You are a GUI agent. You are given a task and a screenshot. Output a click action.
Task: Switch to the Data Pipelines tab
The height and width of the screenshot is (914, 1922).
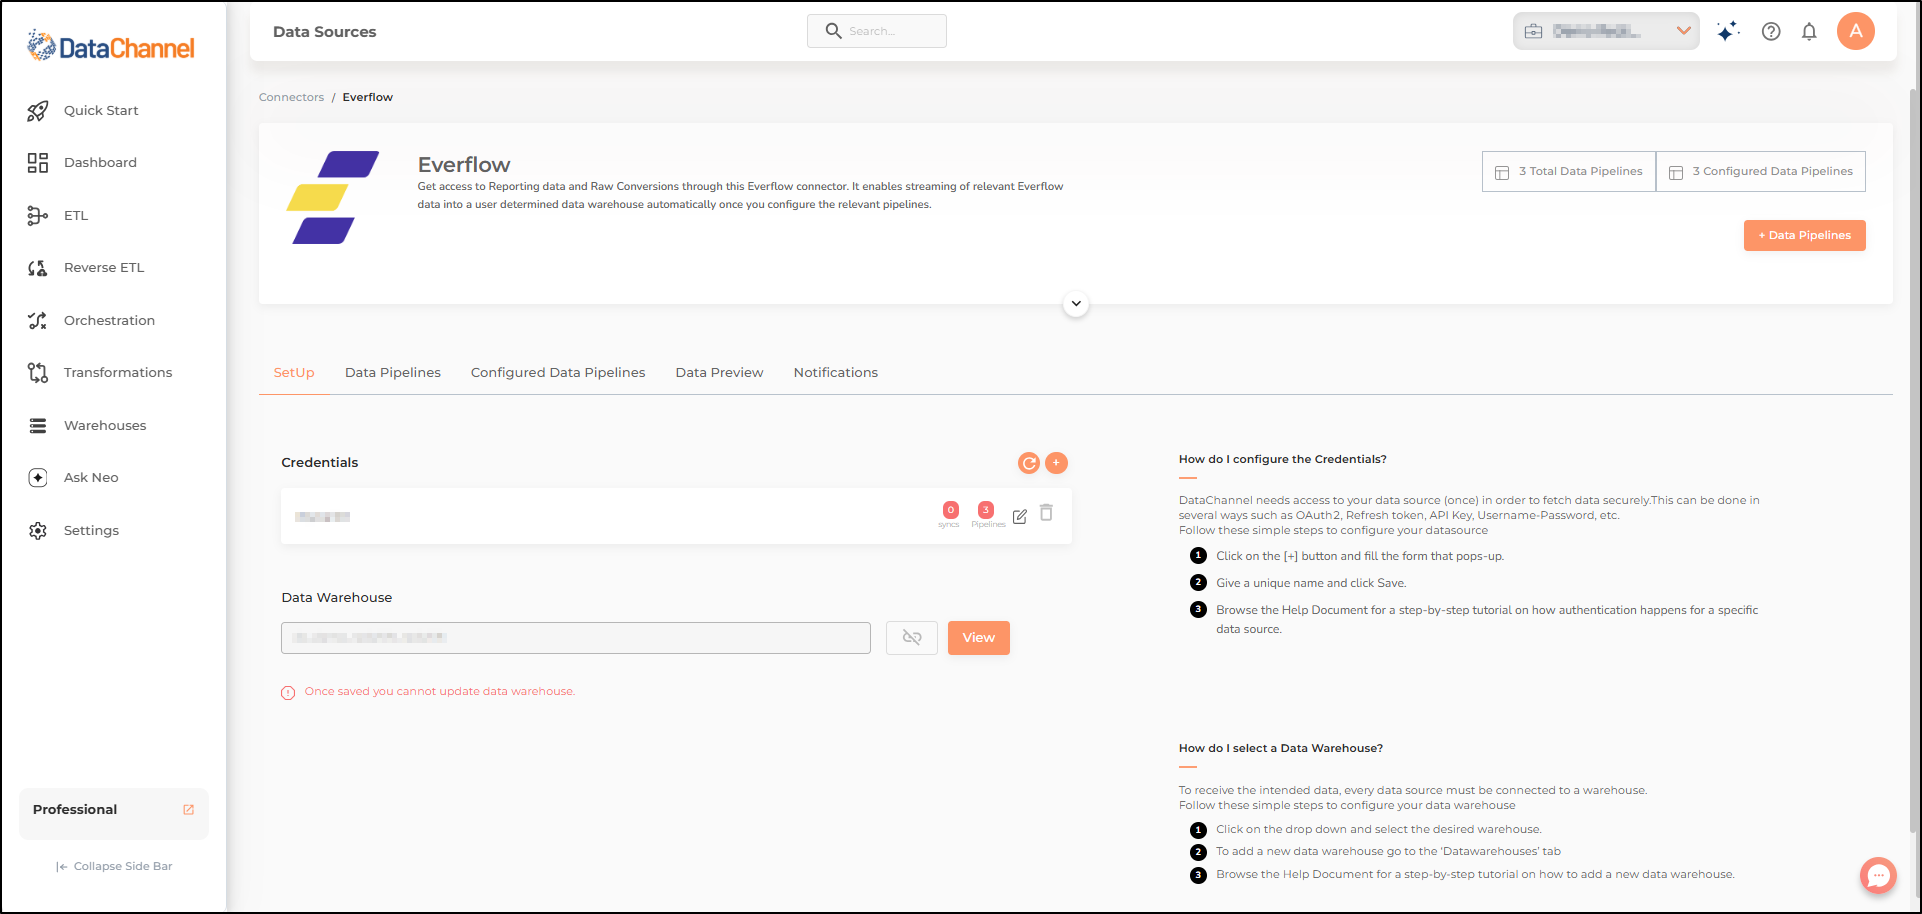click(x=393, y=373)
